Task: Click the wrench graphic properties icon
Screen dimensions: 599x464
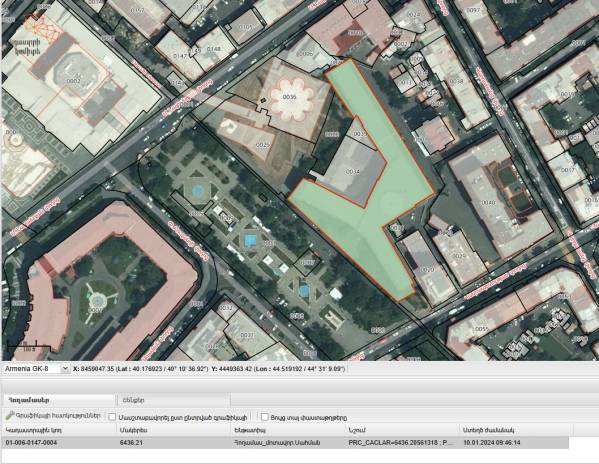Action: click(x=10, y=415)
